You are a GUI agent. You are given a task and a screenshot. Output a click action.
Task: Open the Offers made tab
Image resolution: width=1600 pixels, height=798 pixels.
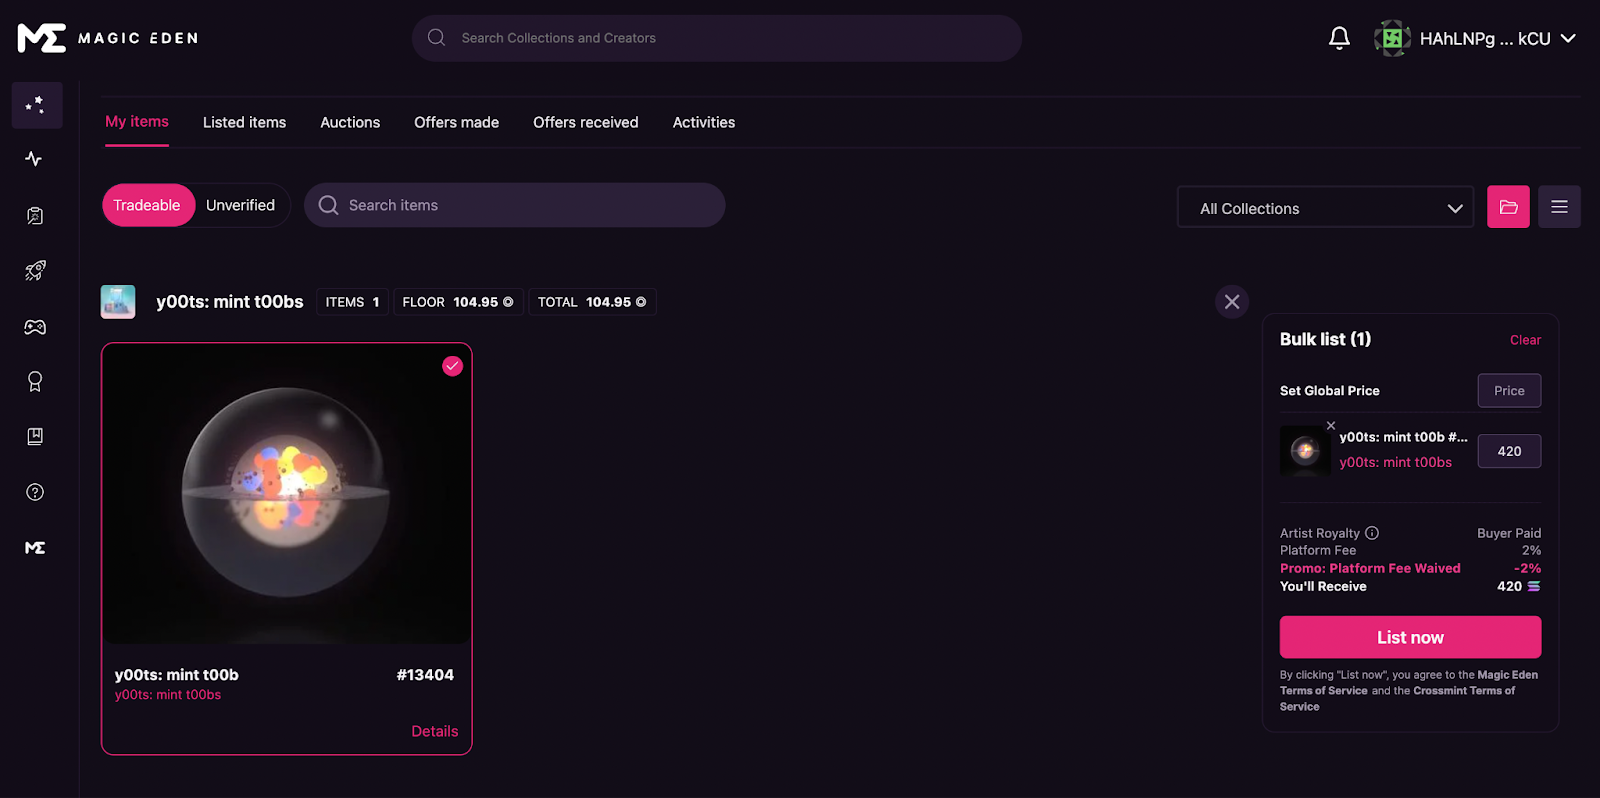pyautogui.click(x=456, y=122)
